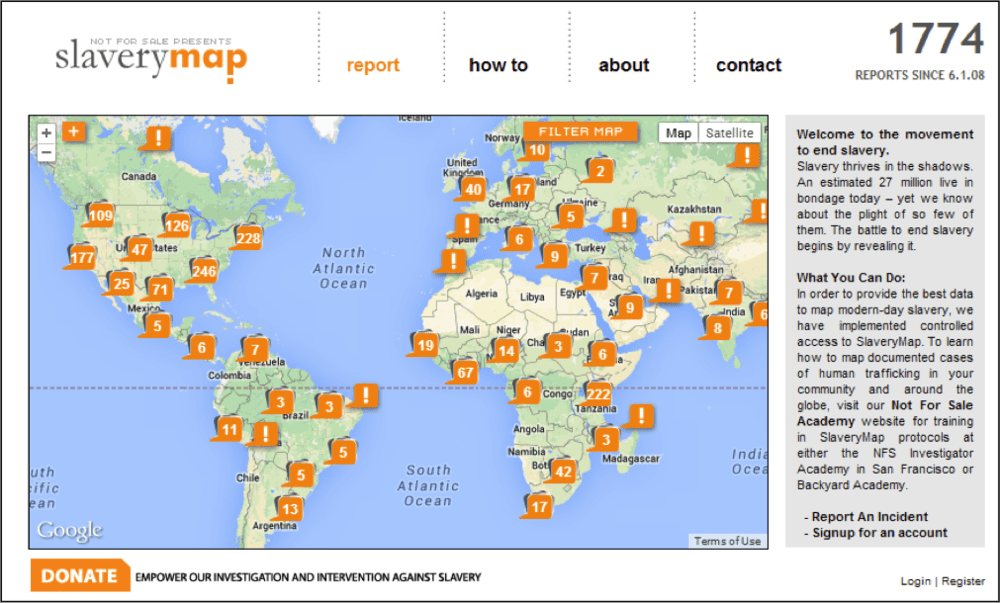This screenshot has width=1000, height=603.
Task: Select the marker labeled 2
Action: (x=599, y=170)
